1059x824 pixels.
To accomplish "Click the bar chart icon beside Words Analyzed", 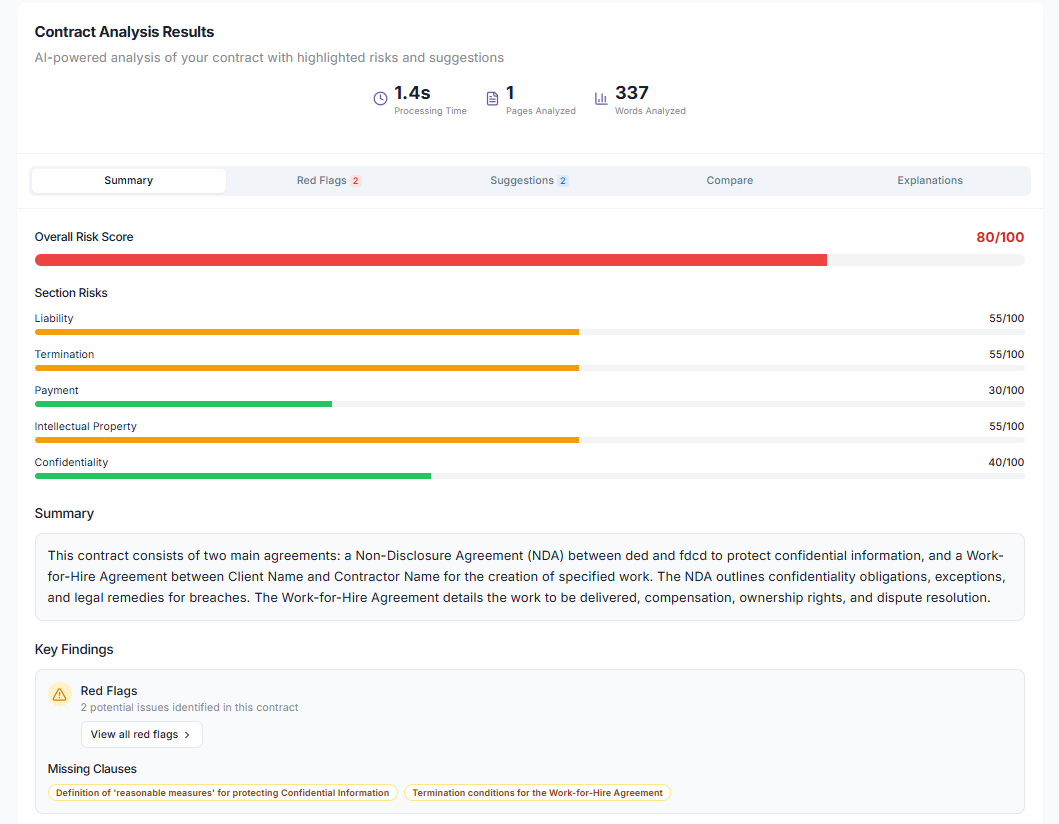I will coord(601,99).
